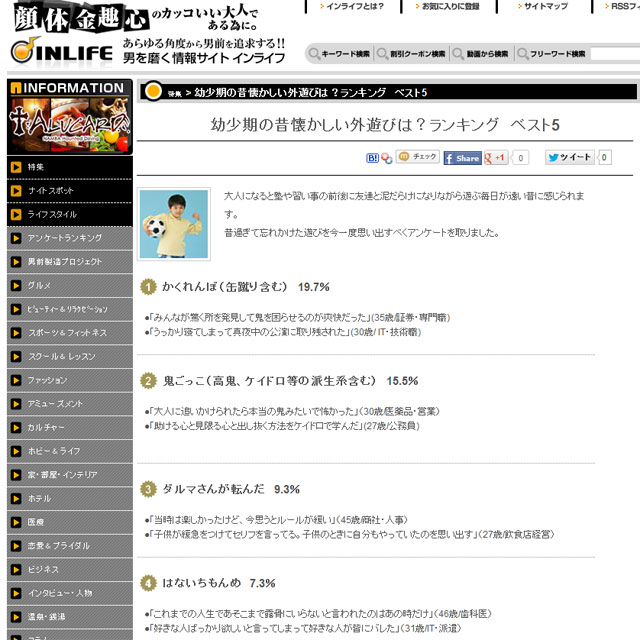Expand the ライフスタイル sidebar category
Screen dimensions: 640x640
(68, 214)
